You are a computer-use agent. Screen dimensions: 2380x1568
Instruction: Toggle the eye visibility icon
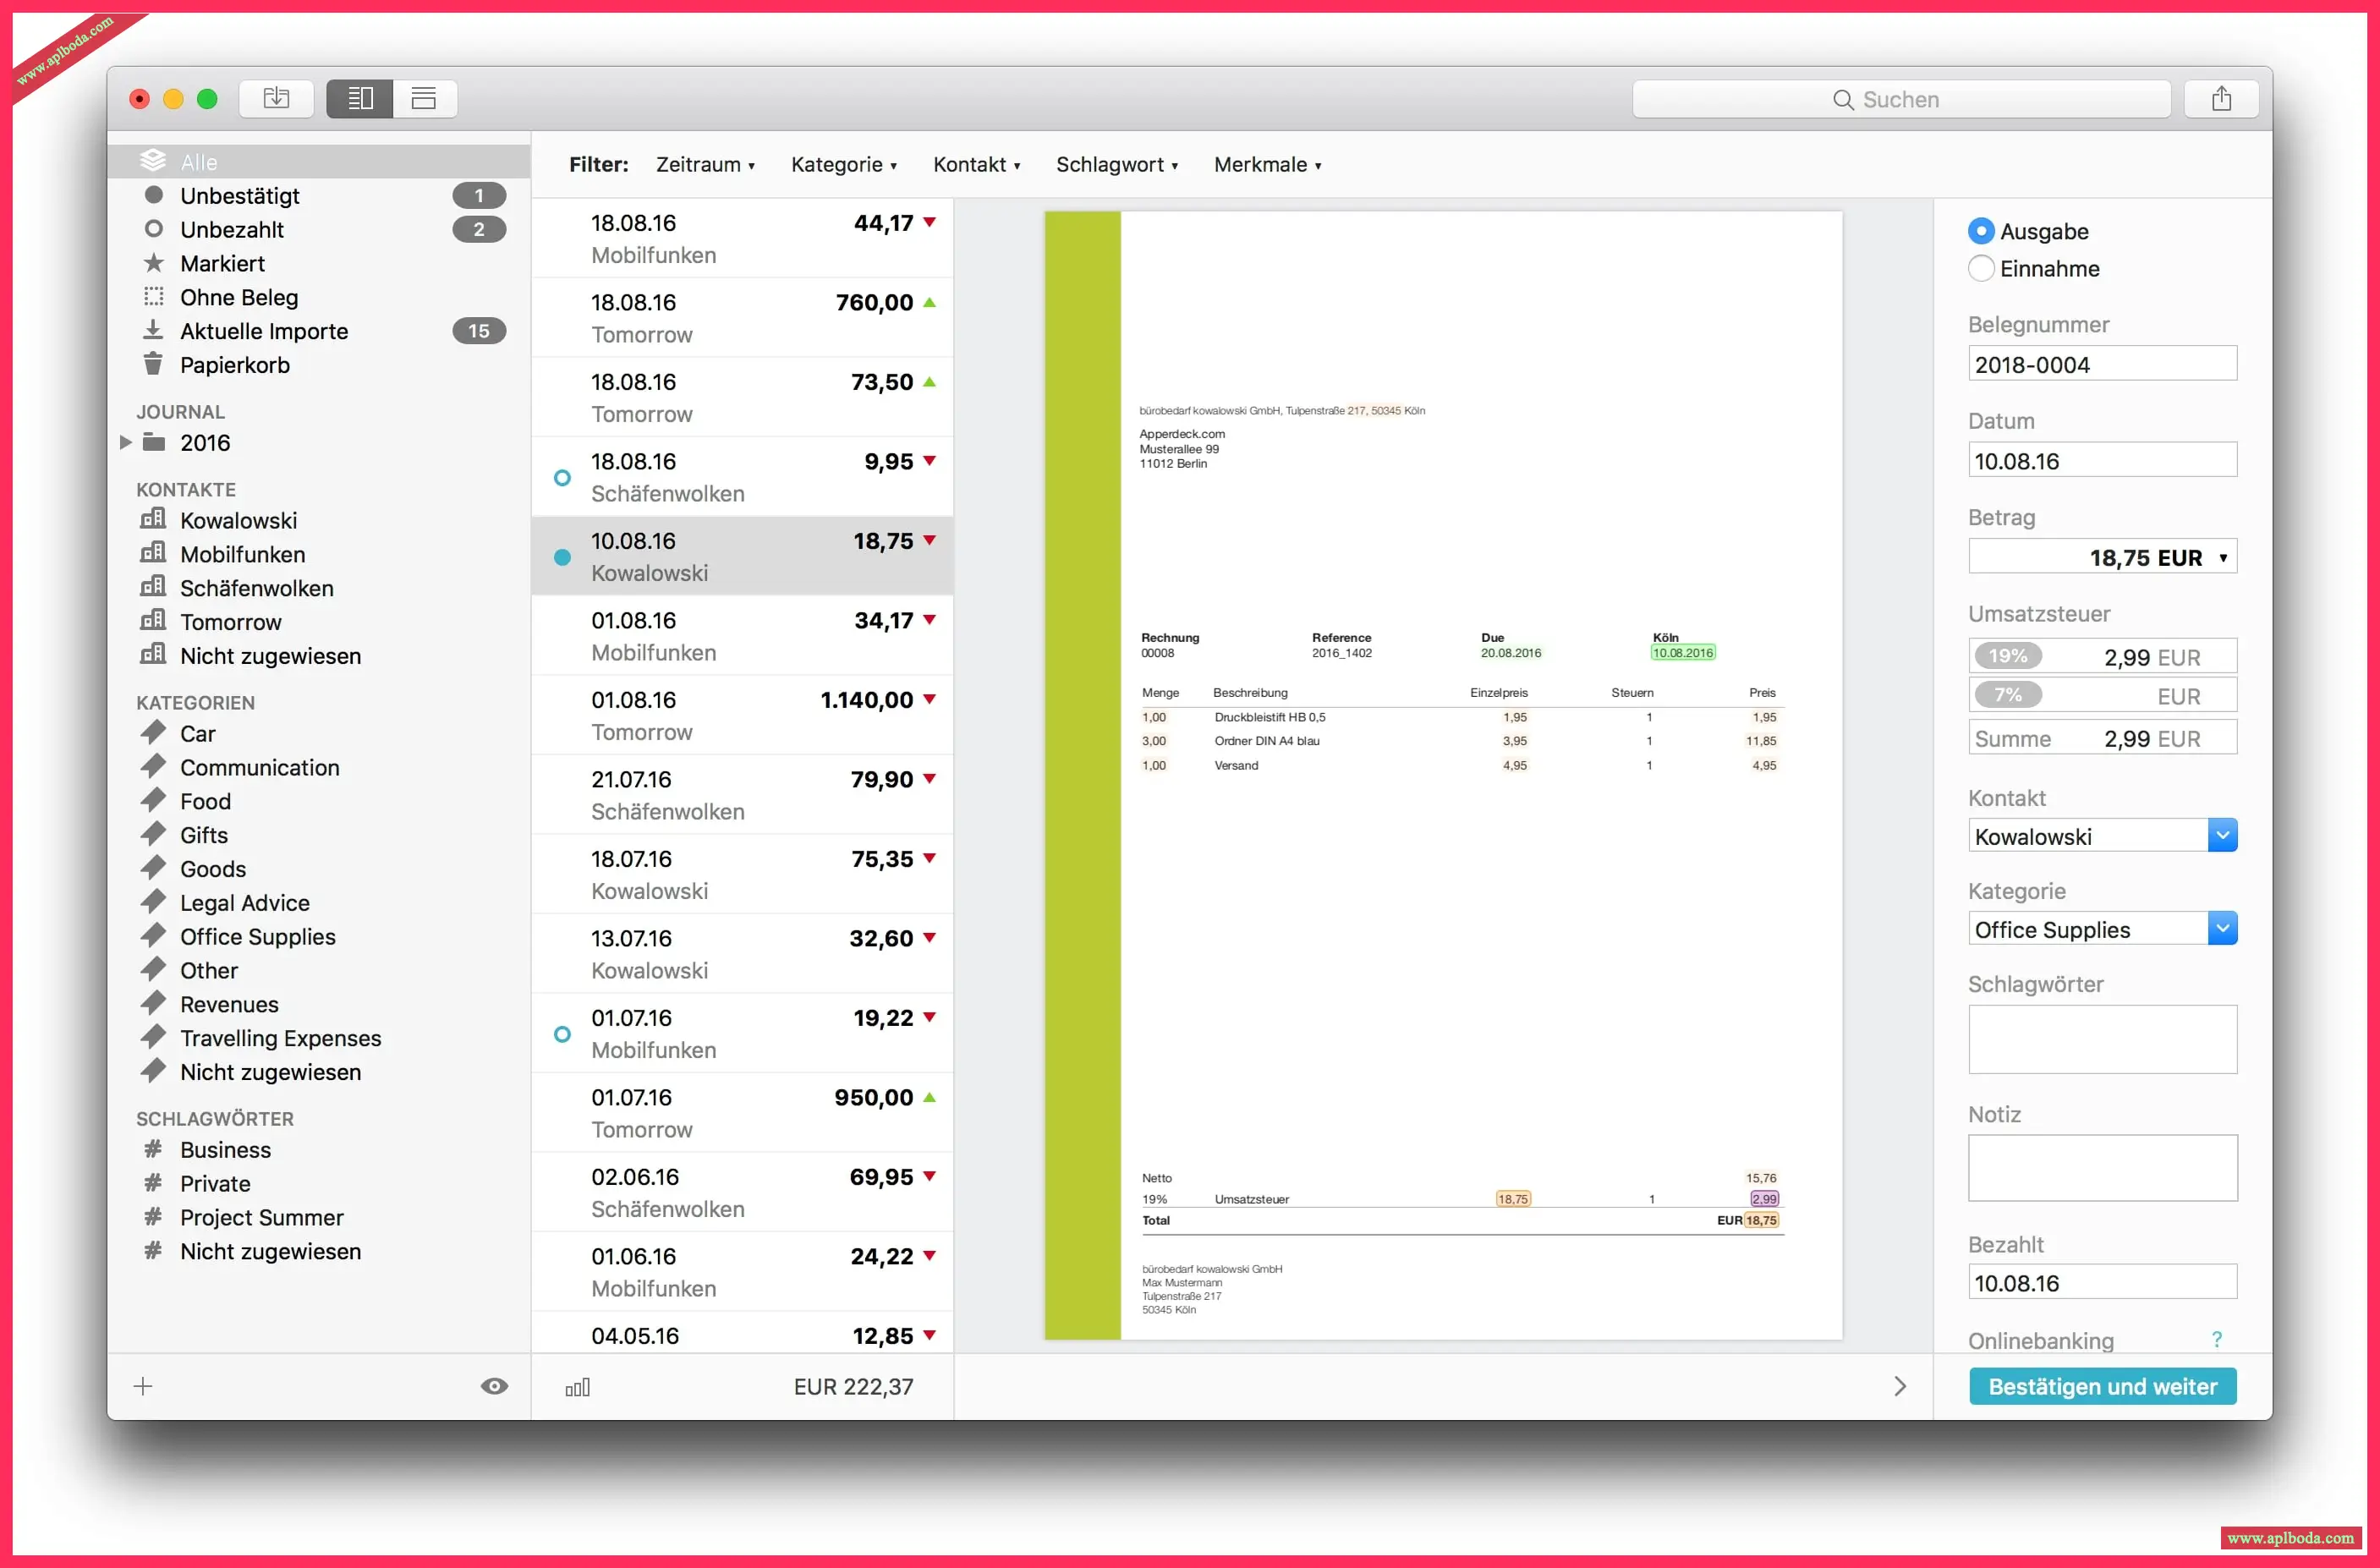click(494, 1386)
